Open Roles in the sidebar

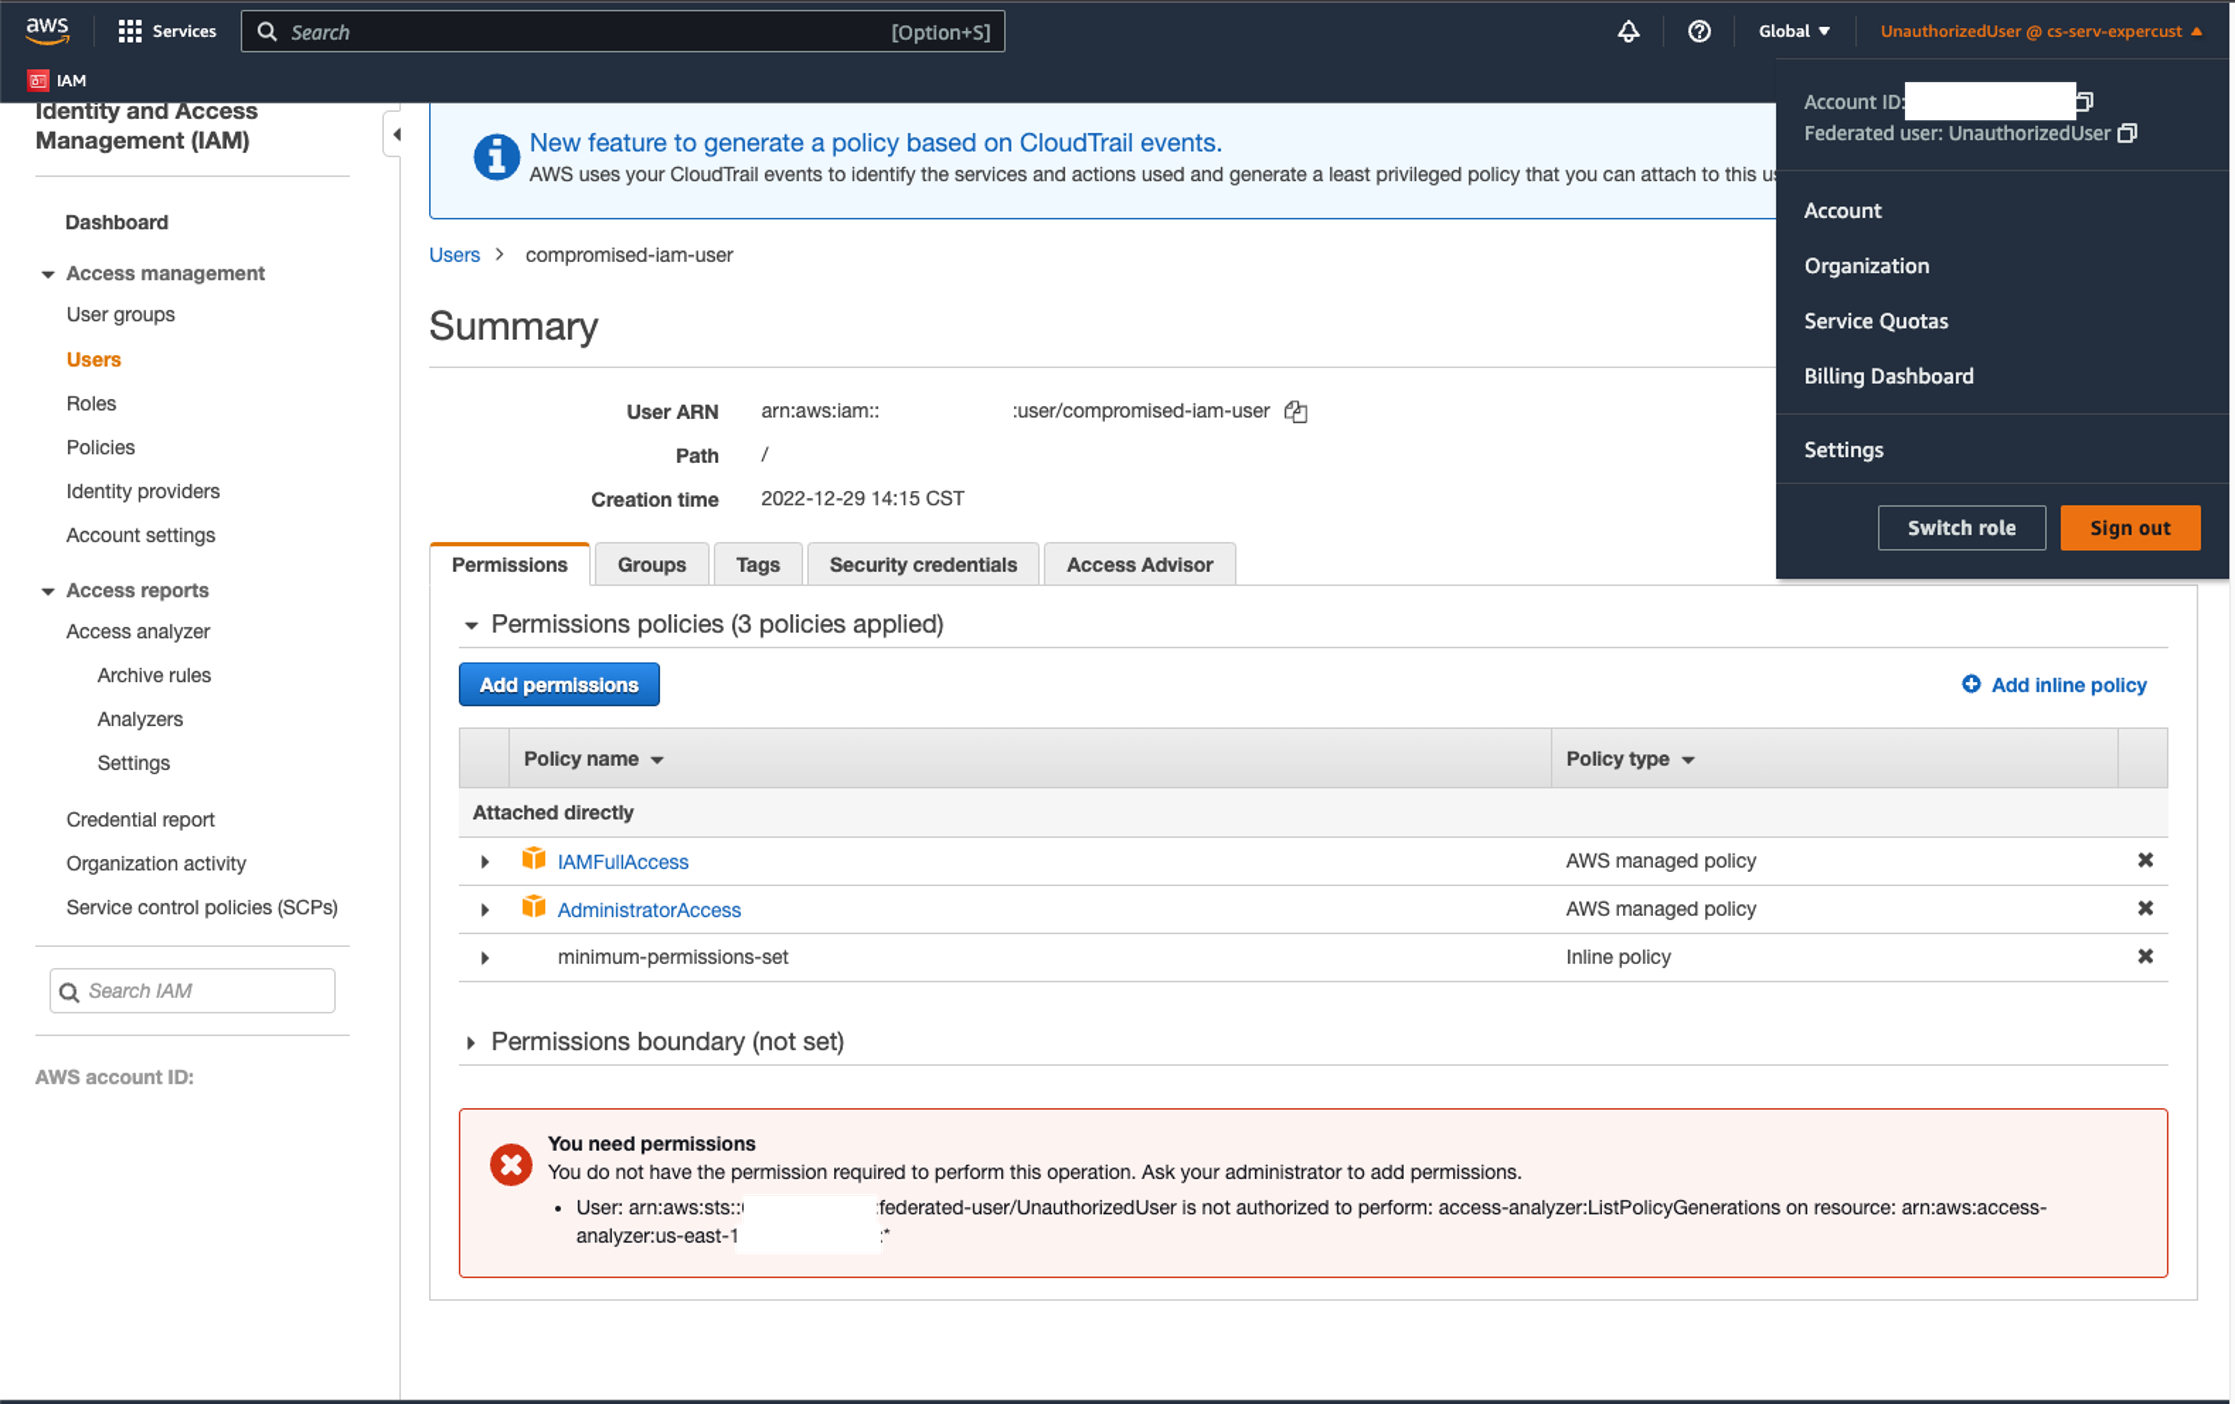point(91,403)
